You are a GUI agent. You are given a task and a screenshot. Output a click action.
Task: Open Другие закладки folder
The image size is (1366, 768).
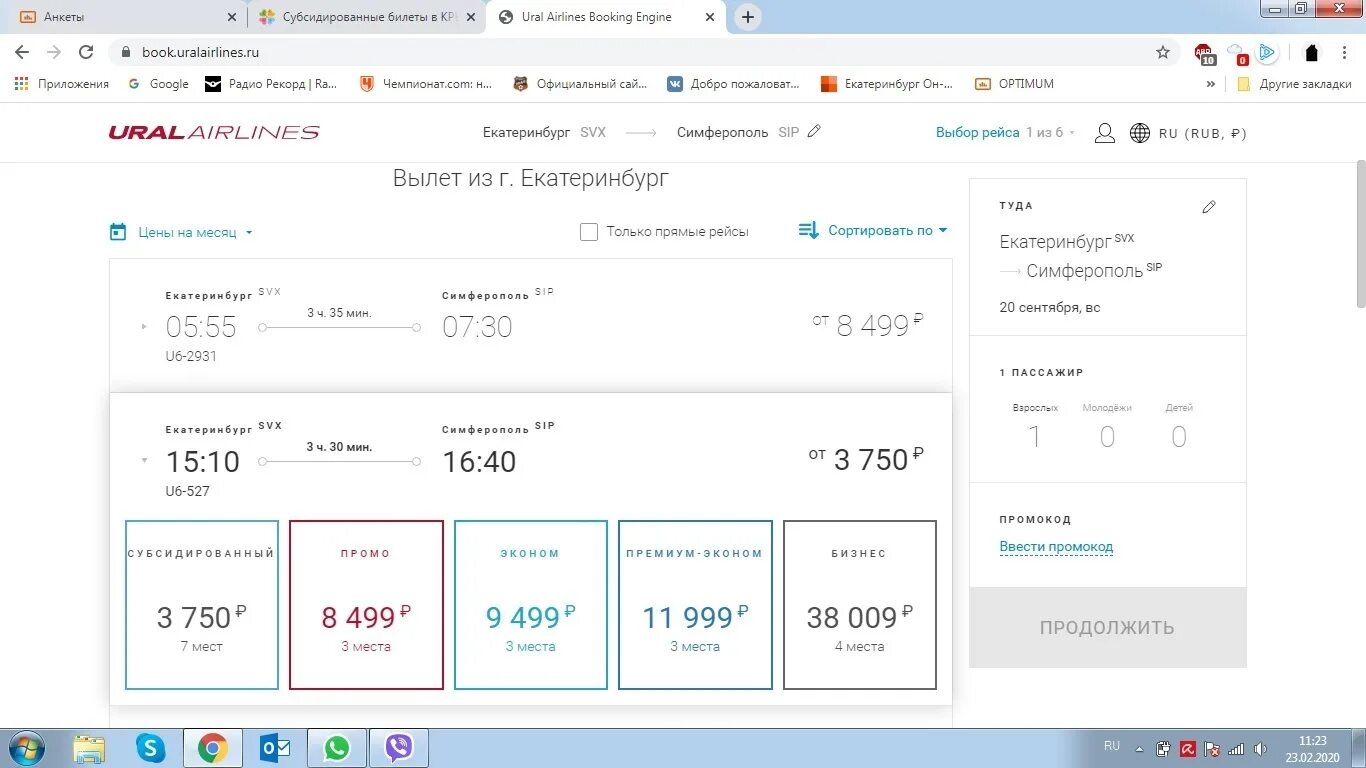click(1294, 84)
